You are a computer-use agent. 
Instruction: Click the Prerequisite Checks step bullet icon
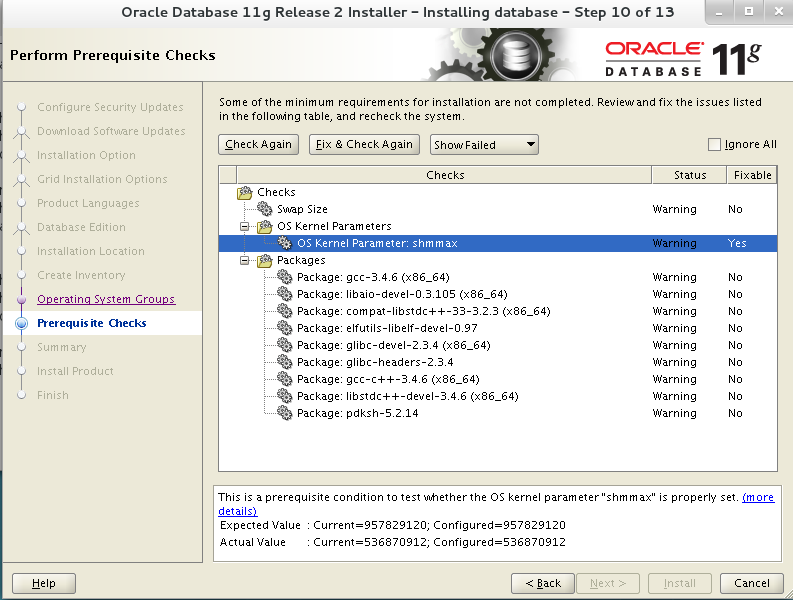point(21,323)
